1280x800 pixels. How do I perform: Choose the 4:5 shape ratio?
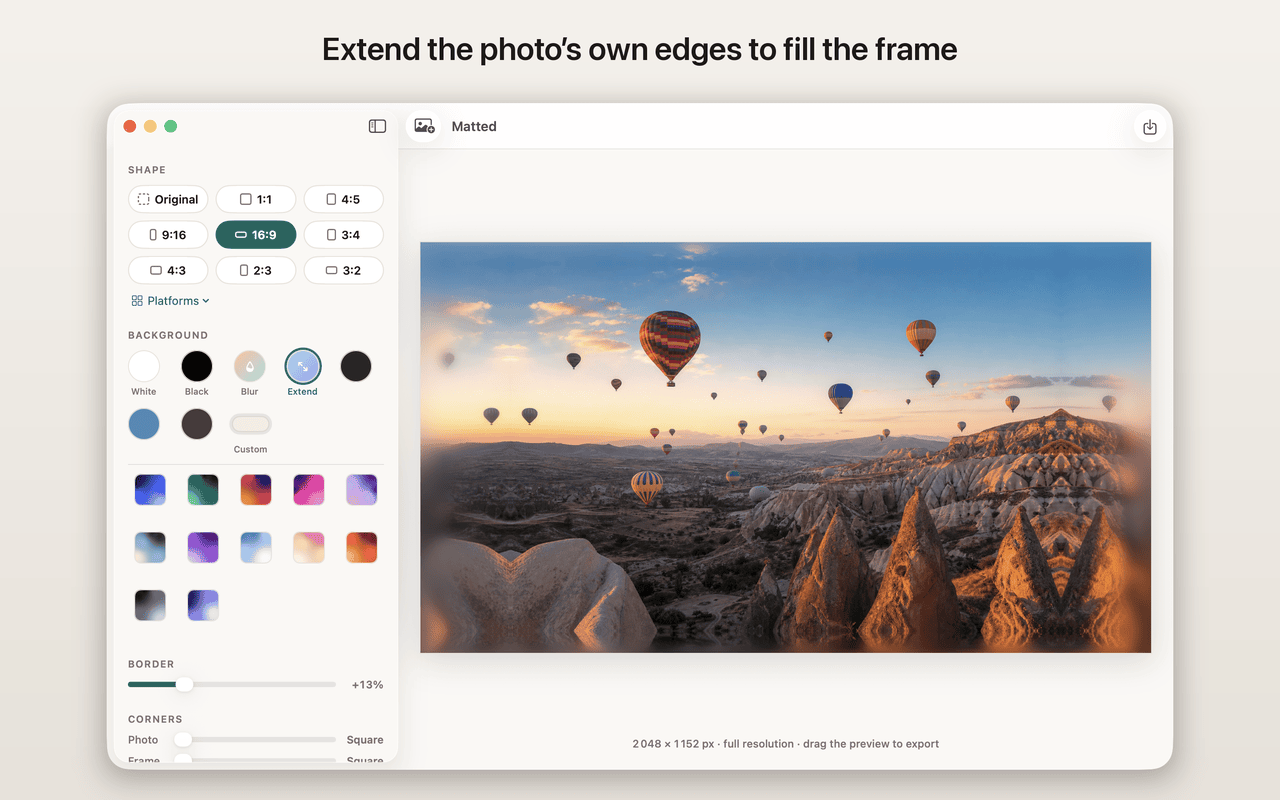[344, 199]
